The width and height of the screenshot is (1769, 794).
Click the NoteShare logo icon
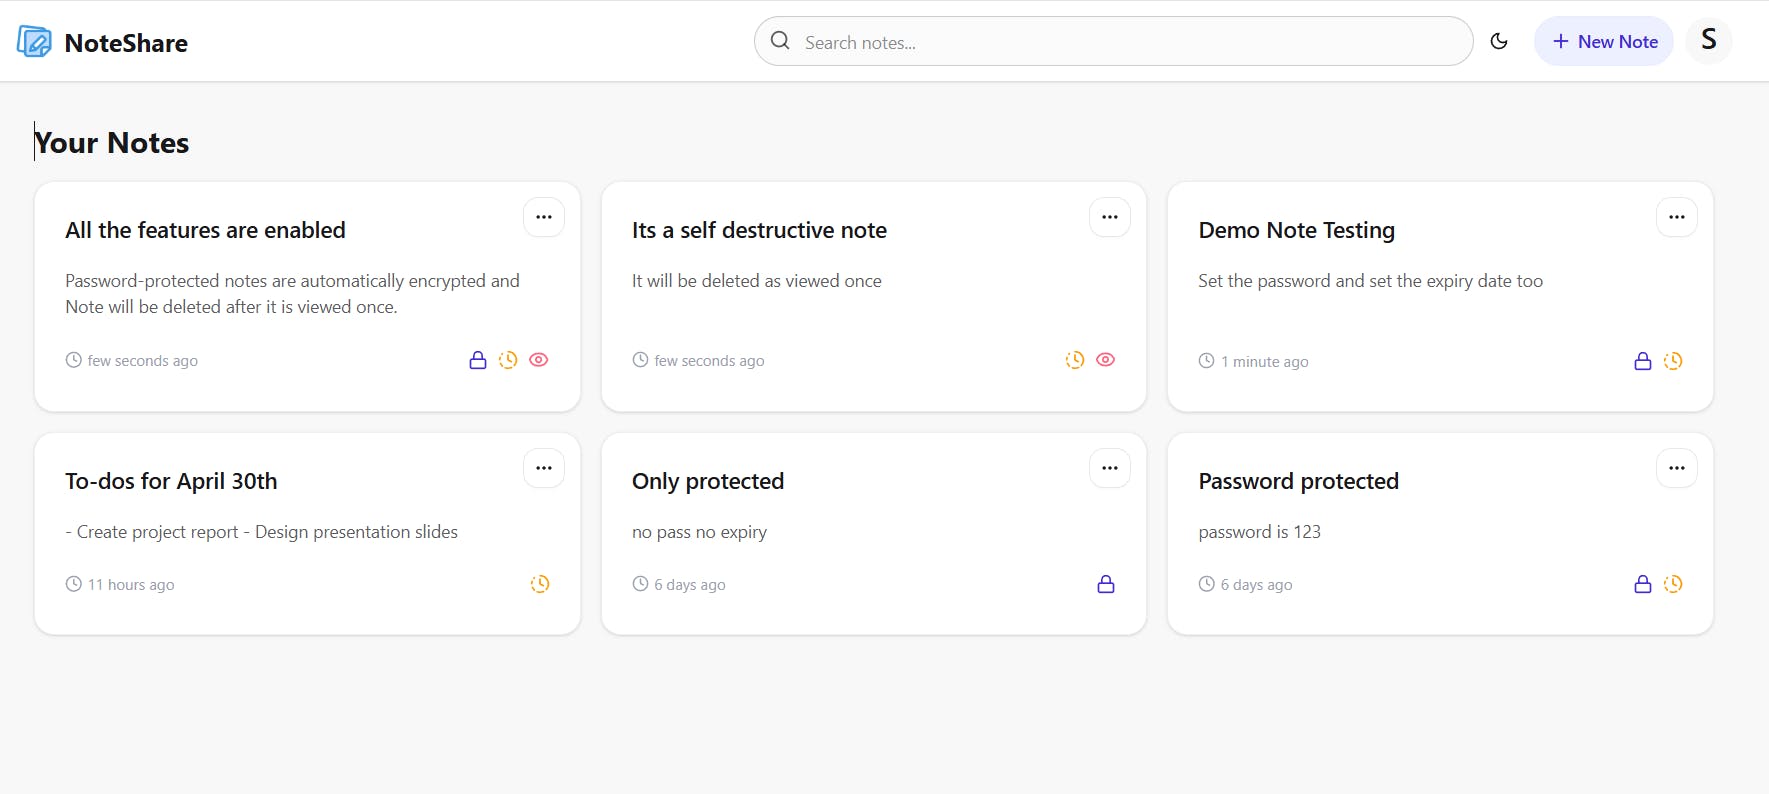[x=34, y=42]
